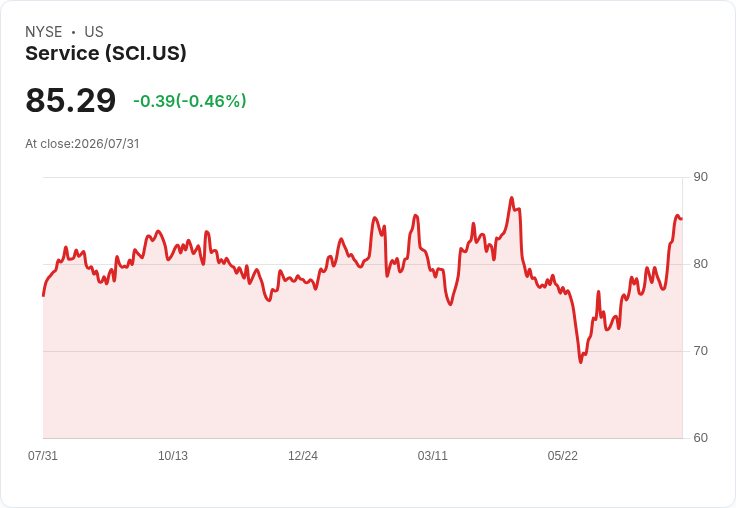Click the chart's lowest dip below 70
The width and height of the screenshot is (736, 508).
point(581,362)
